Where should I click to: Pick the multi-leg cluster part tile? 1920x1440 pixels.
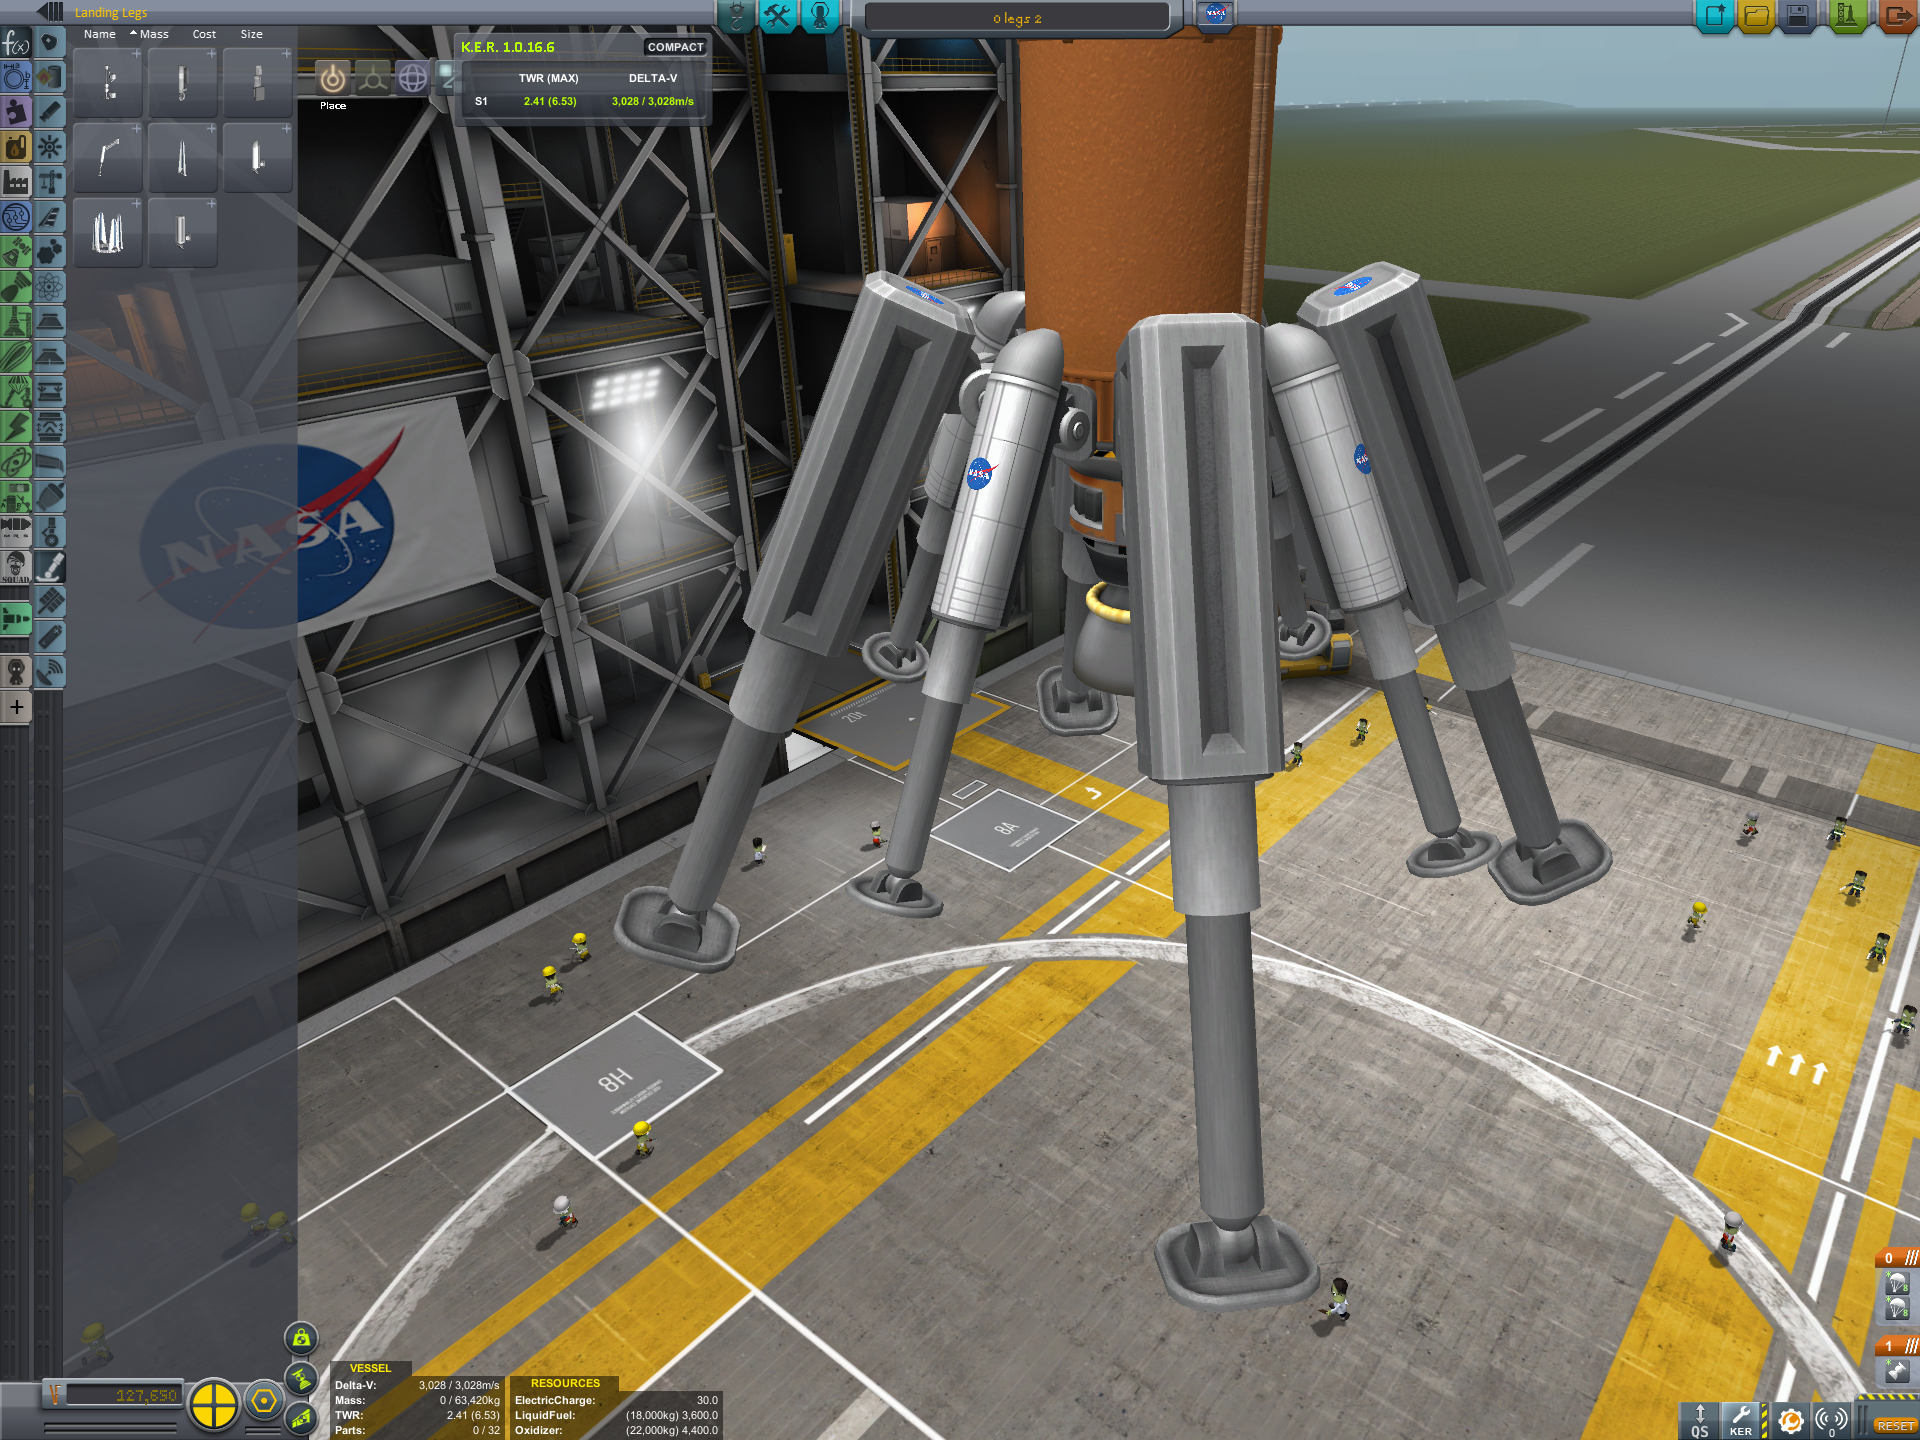pos(108,232)
